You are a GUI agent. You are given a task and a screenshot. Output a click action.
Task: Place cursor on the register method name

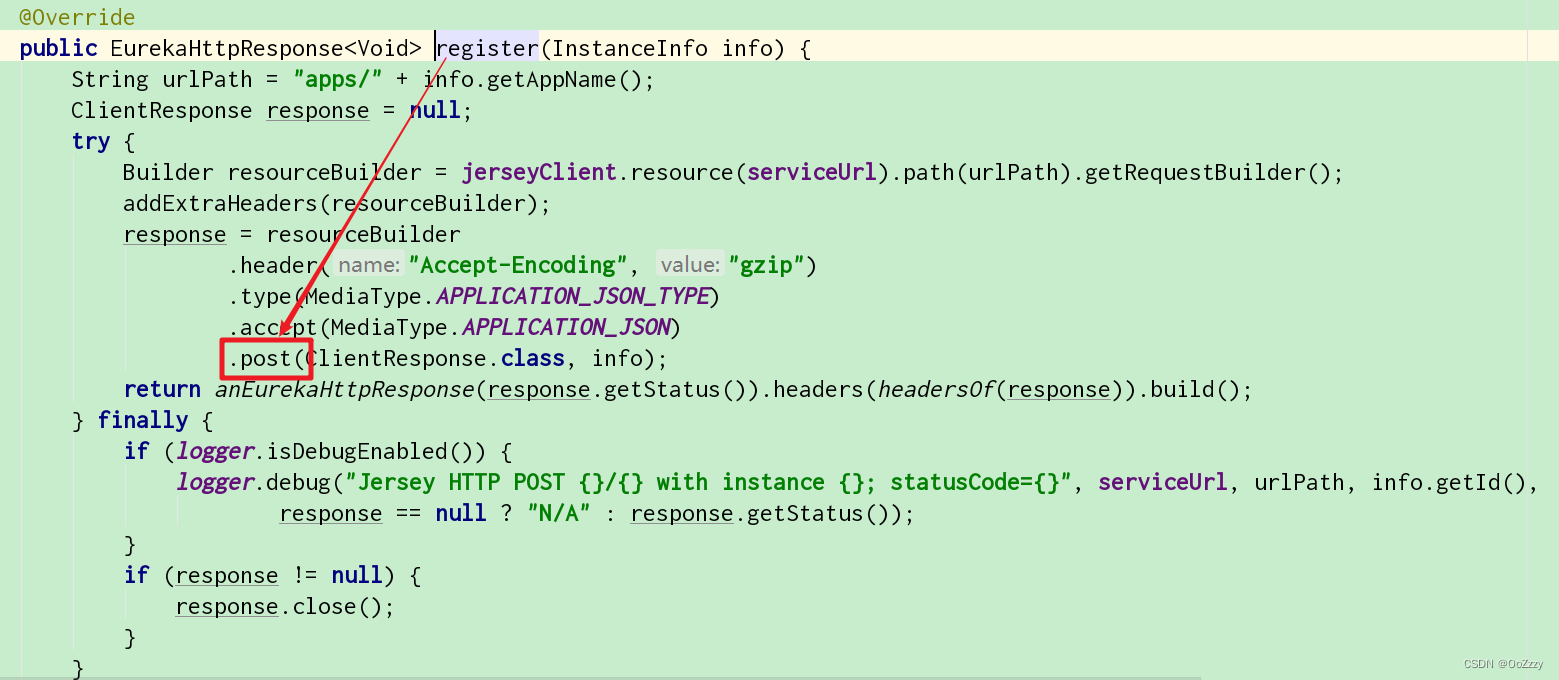488,48
